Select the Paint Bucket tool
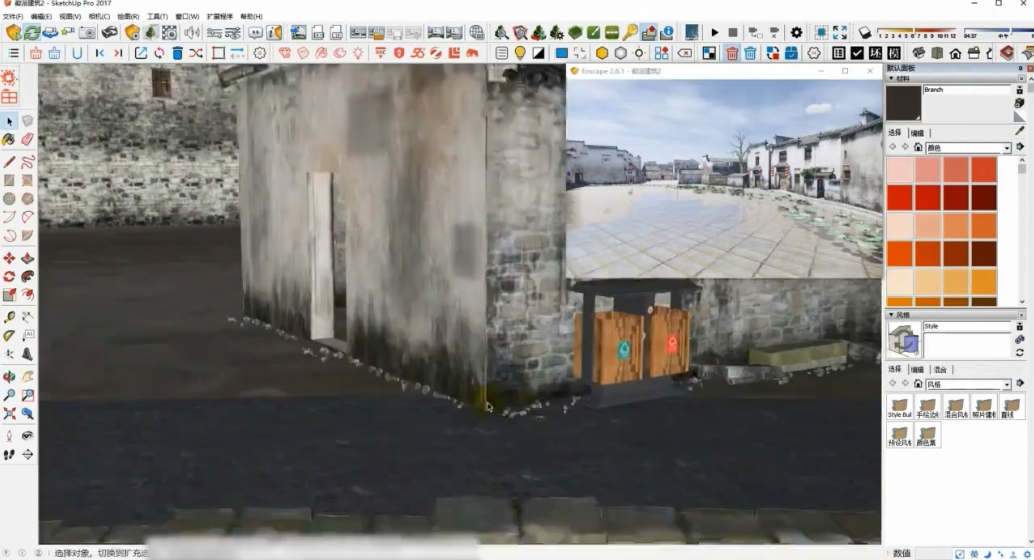Screen dimensions: 1034x560 [9, 139]
